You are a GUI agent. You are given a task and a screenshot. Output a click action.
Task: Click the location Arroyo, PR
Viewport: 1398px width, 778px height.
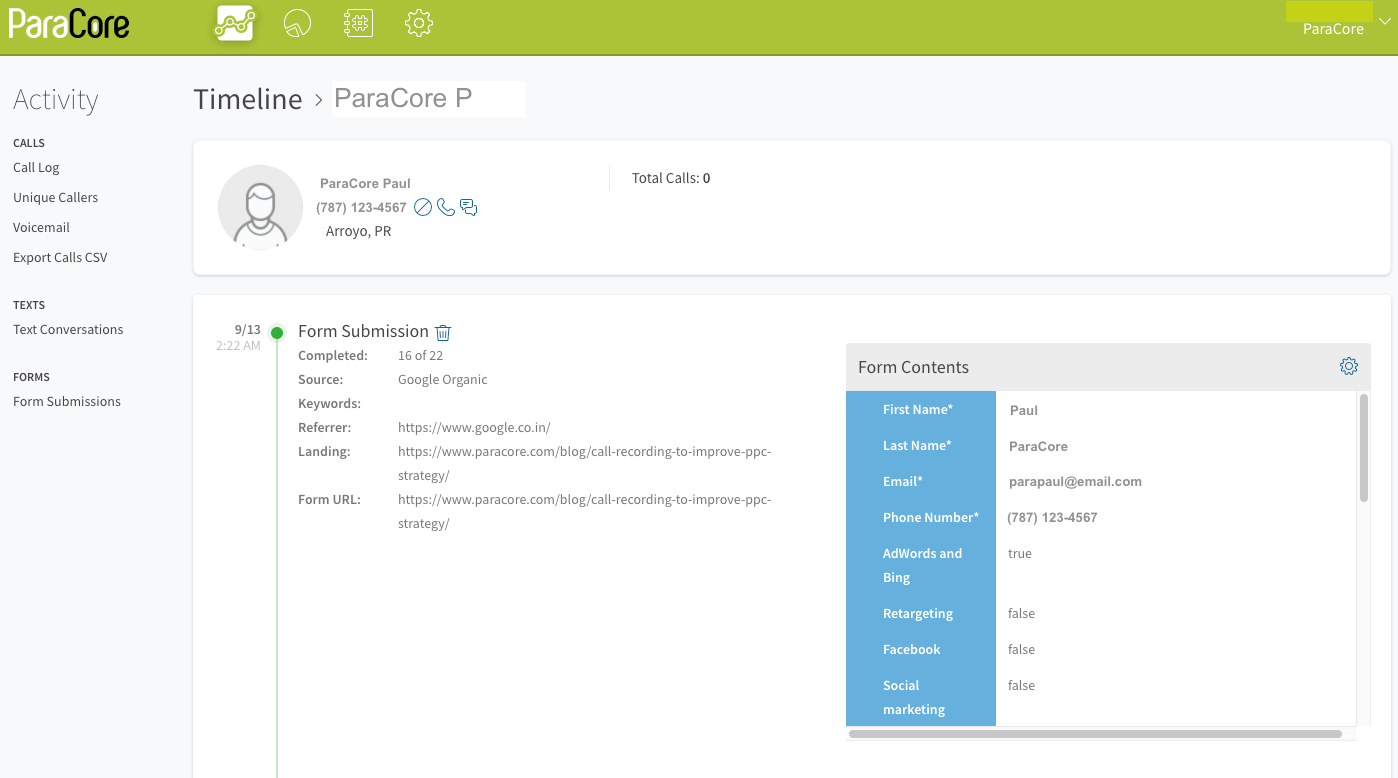[x=358, y=231]
